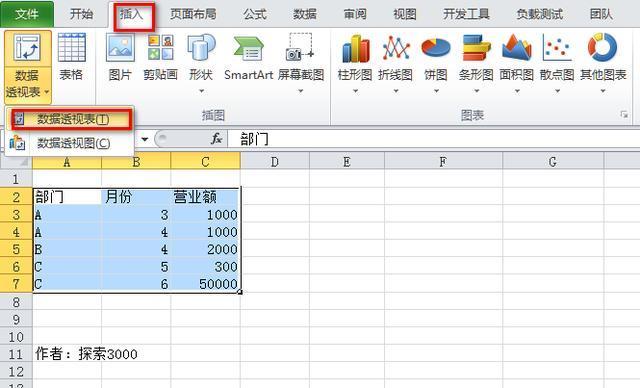Expand the 形状 shapes dropdown

coord(201,91)
